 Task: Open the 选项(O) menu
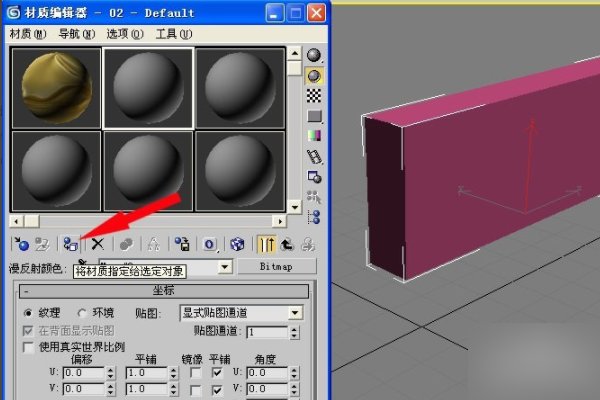coord(125,34)
